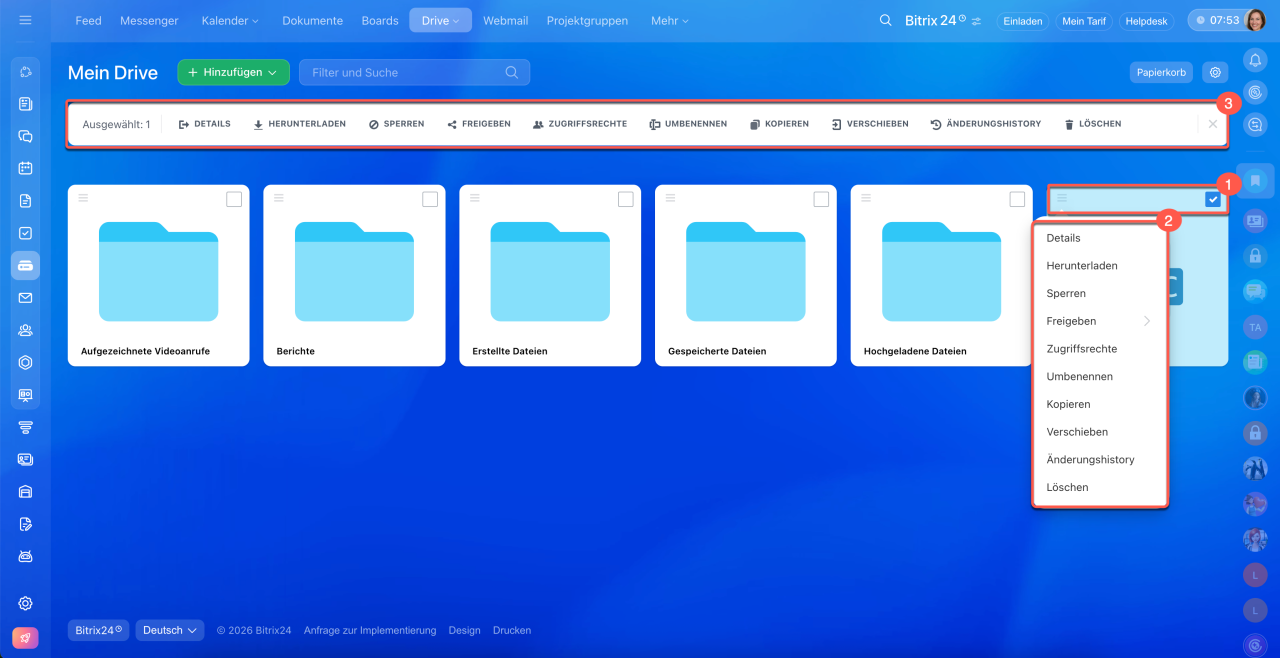Open settings gear in left sidebar bottom
The width and height of the screenshot is (1280, 658).
click(x=26, y=603)
